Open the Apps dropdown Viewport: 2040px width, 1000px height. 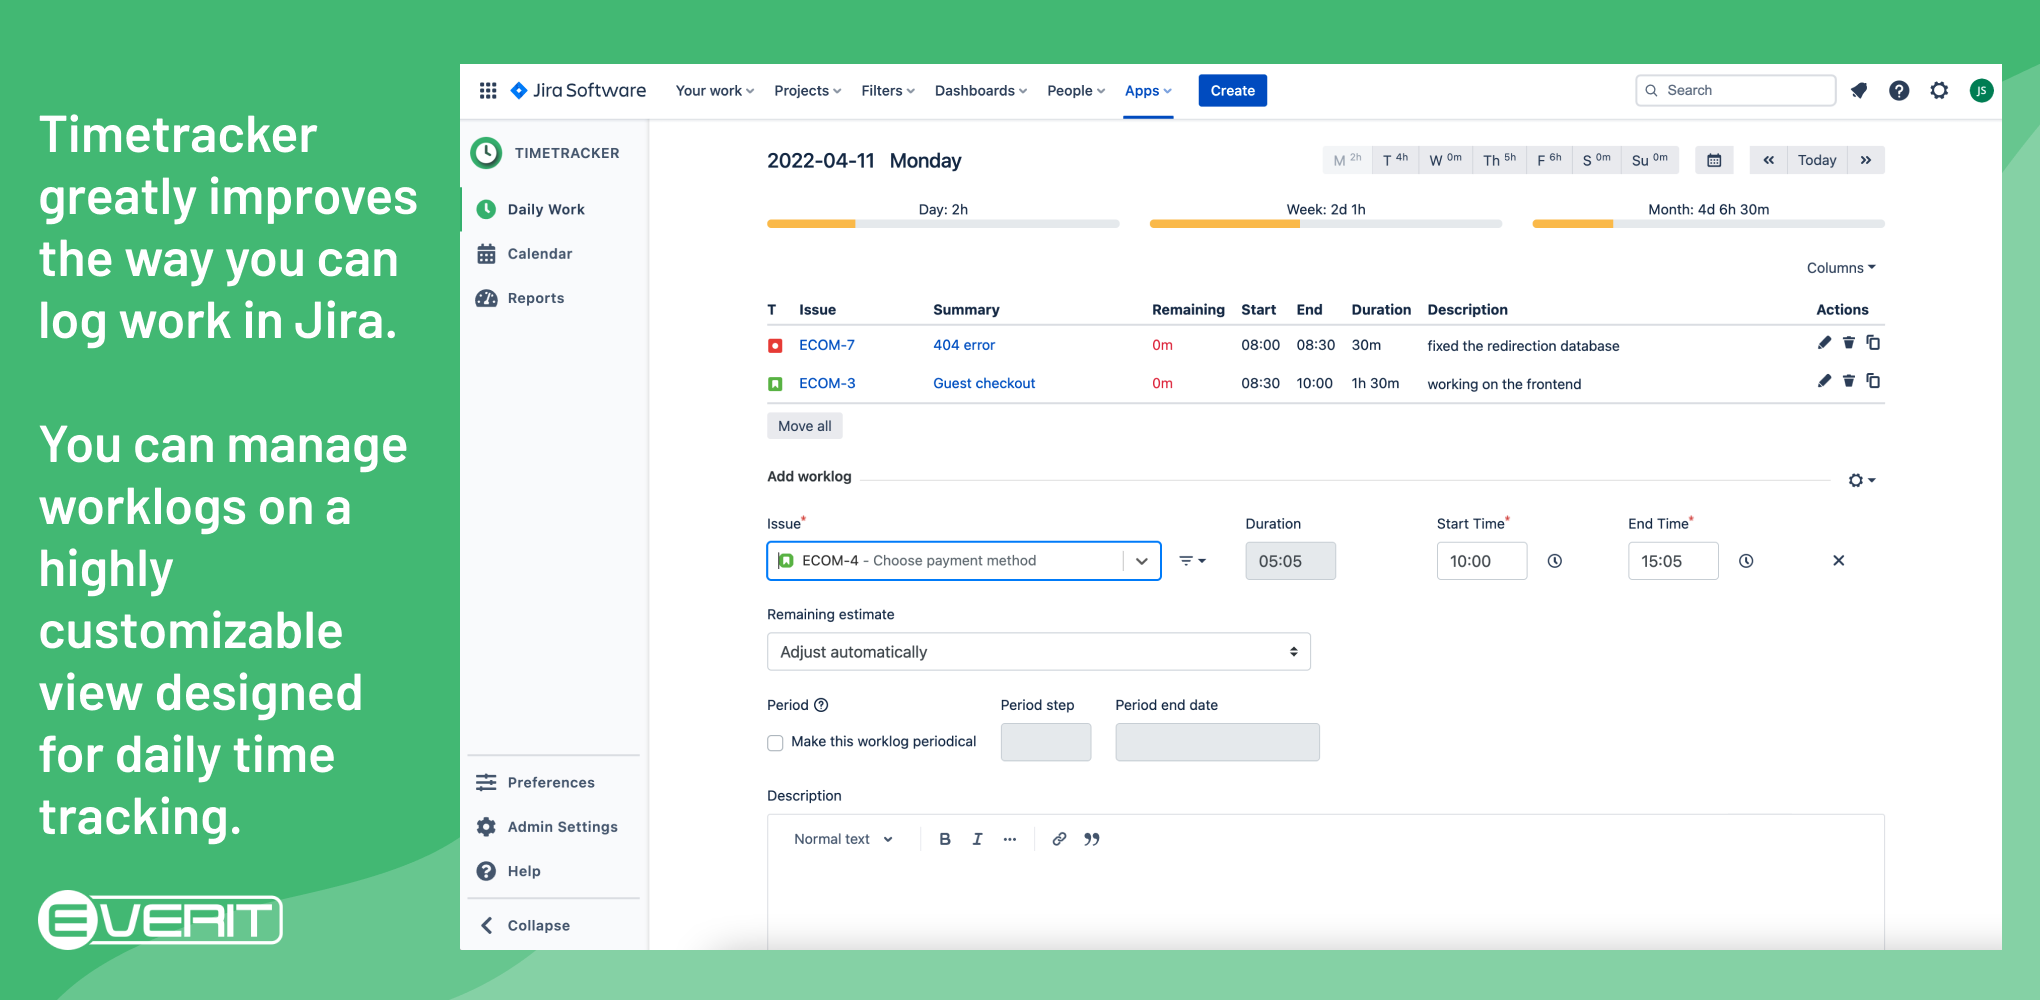pyautogui.click(x=1148, y=91)
